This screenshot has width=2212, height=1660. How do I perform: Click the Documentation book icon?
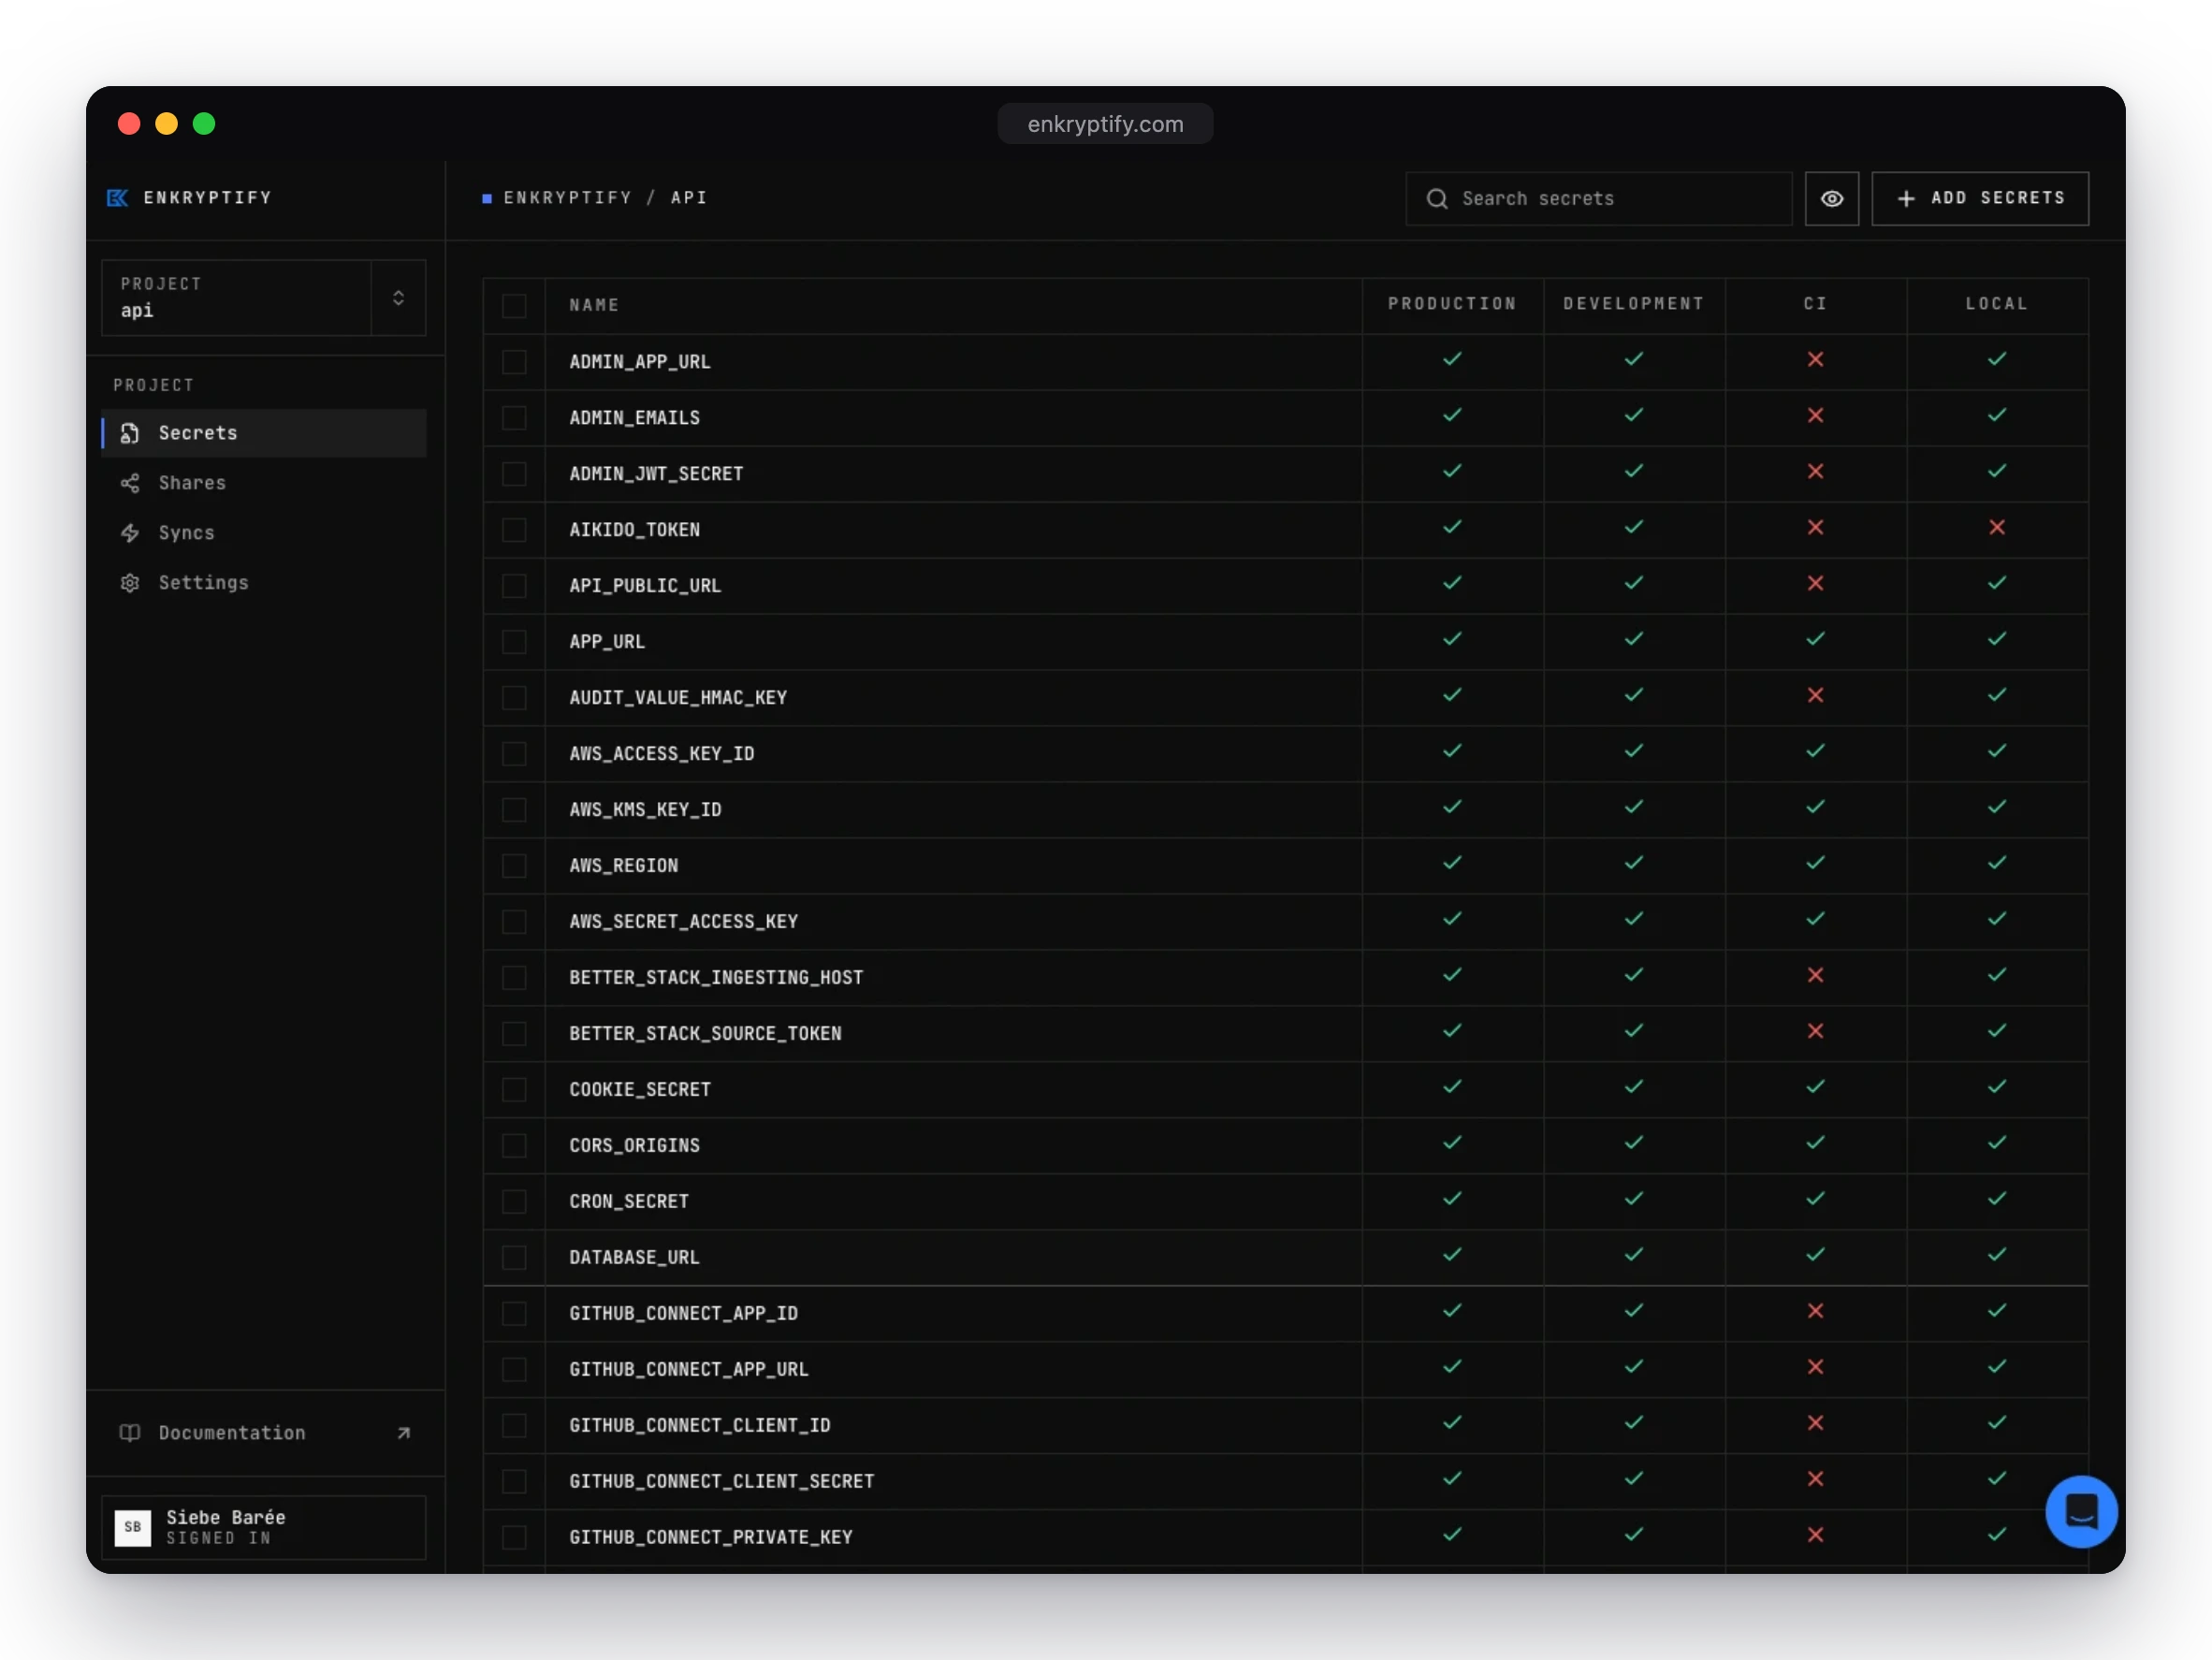click(x=130, y=1433)
